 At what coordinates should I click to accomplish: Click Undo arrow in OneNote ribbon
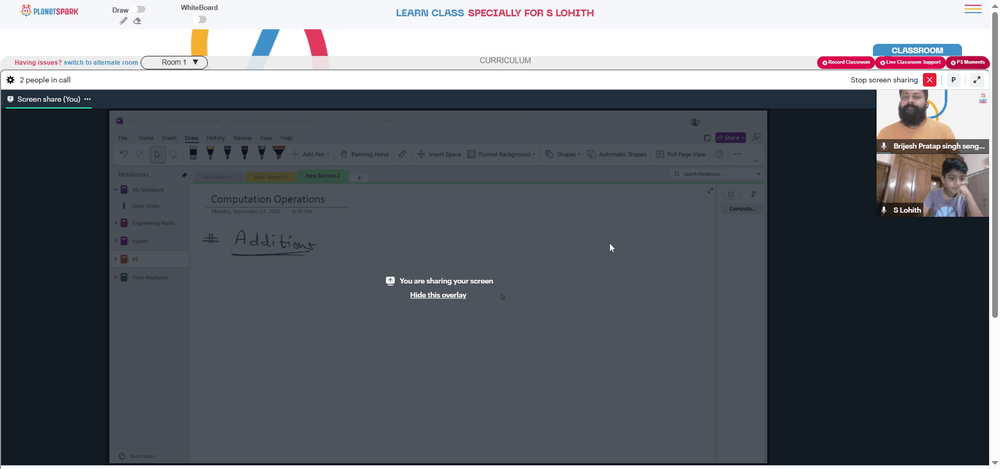(x=124, y=154)
